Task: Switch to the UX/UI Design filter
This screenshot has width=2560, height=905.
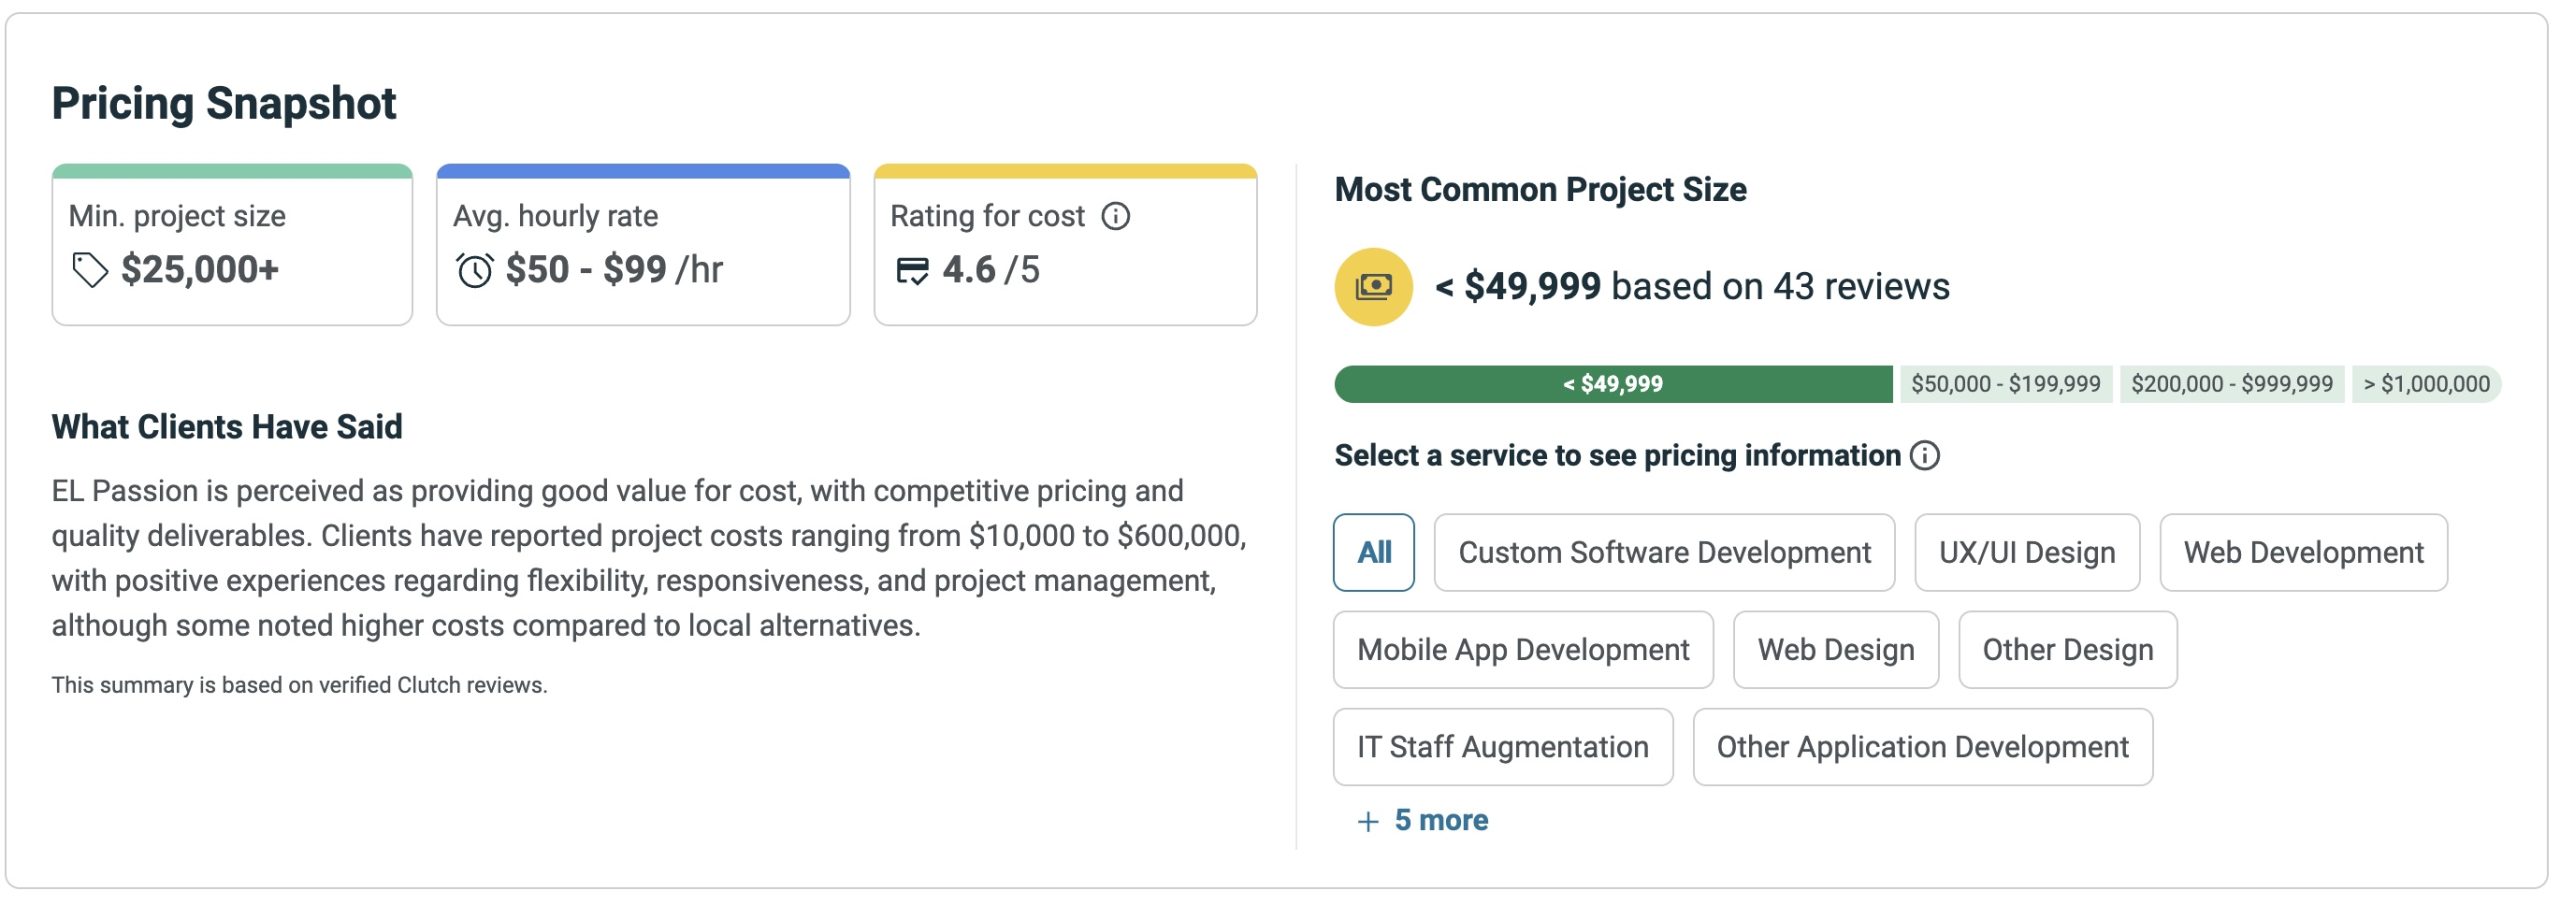Action: (x=2027, y=551)
